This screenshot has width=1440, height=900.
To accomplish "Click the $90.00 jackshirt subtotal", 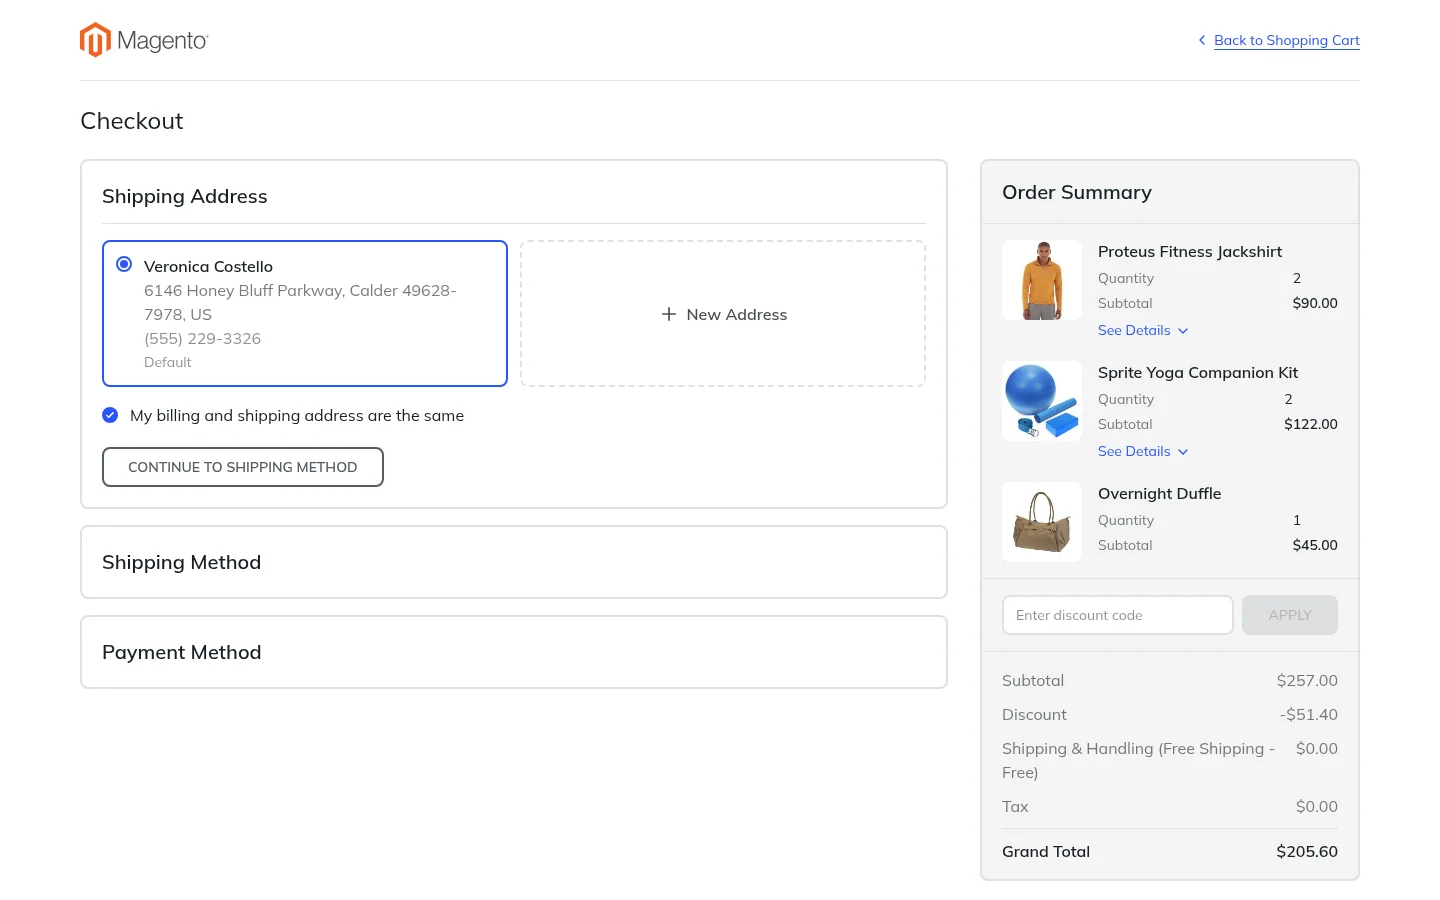I will 1315,303.
